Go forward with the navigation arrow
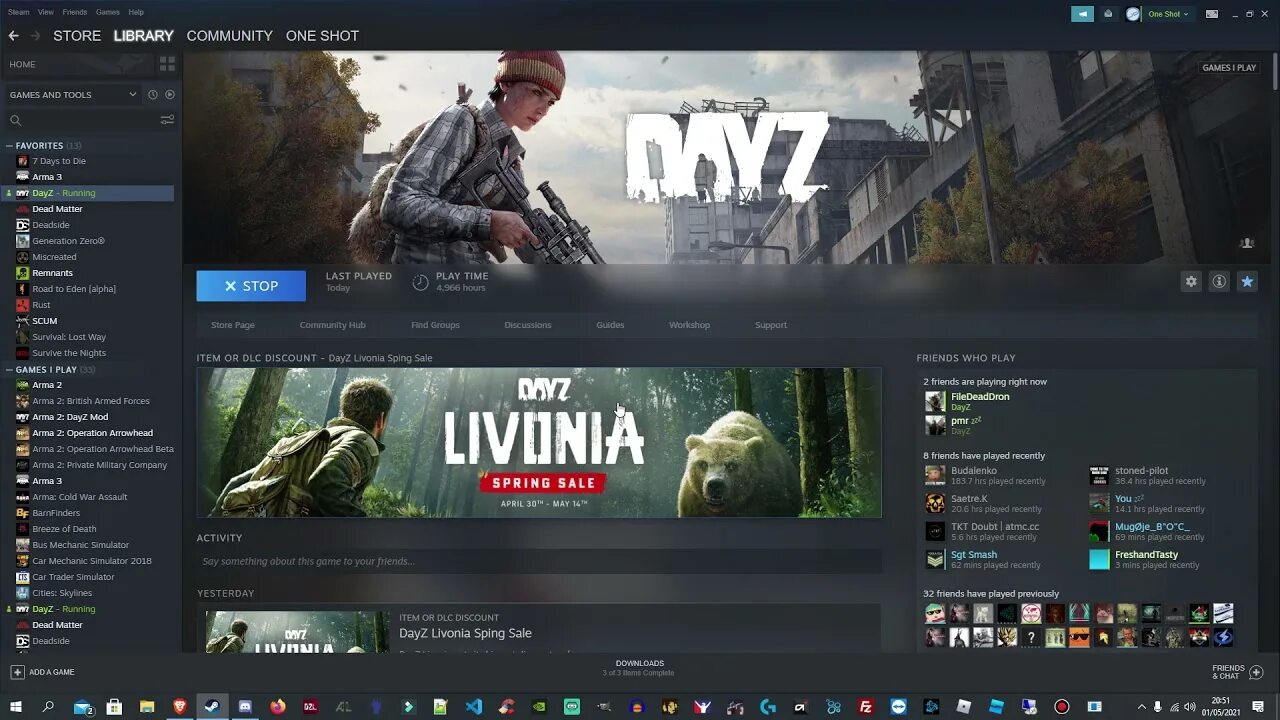 click(x=35, y=36)
